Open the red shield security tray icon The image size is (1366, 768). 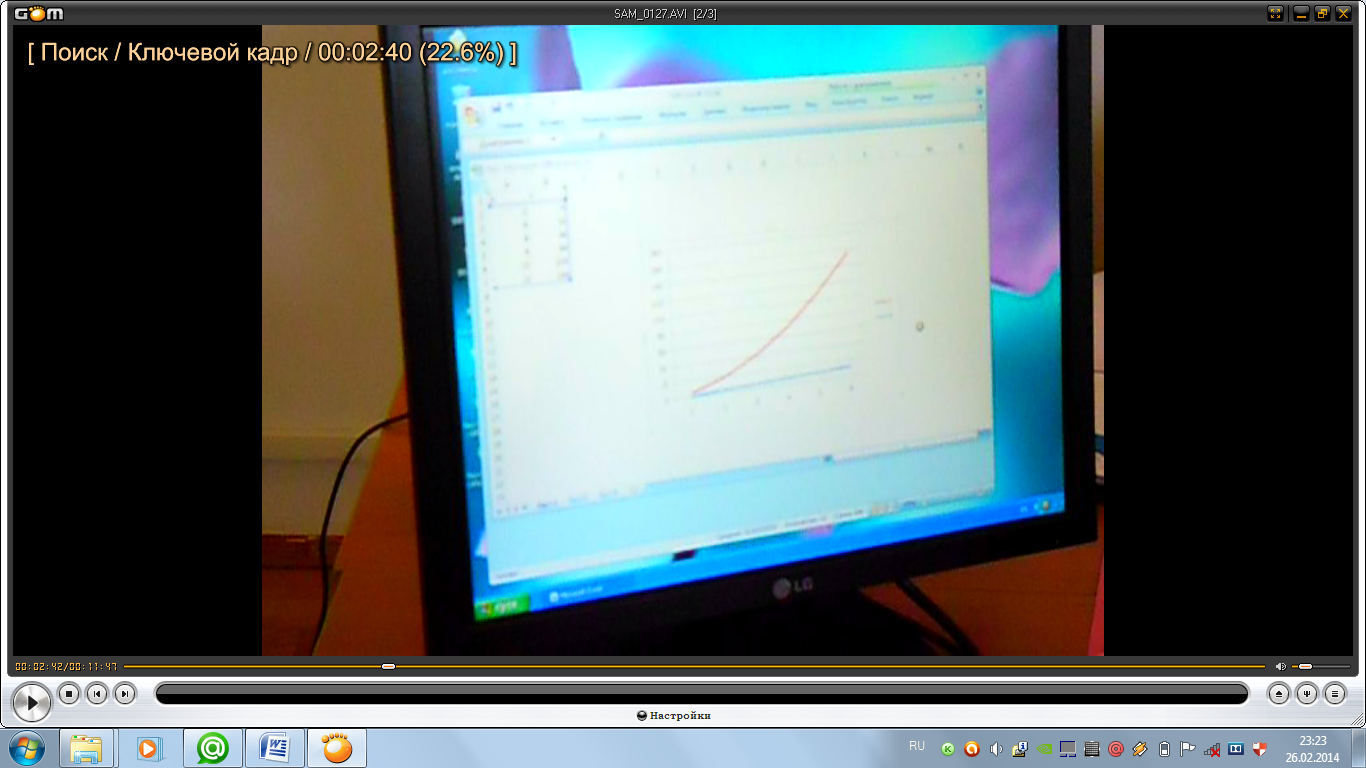[x=1260, y=748]
